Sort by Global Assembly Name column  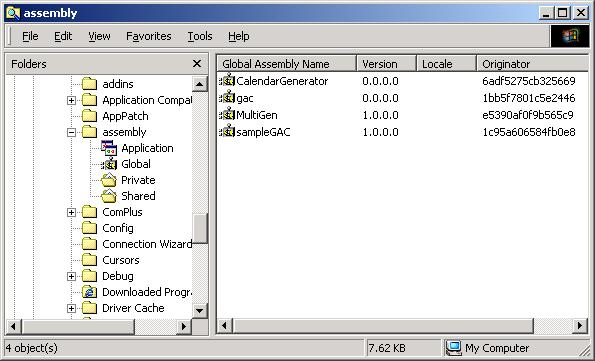click(x=287, y=63)
